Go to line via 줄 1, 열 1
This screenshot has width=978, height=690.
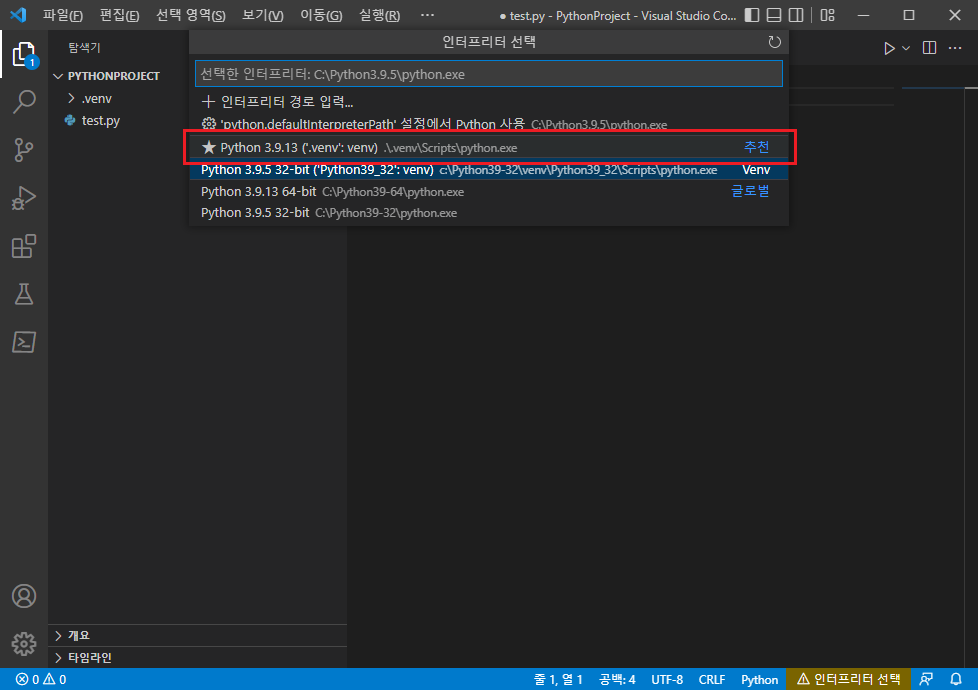[558, 679]
